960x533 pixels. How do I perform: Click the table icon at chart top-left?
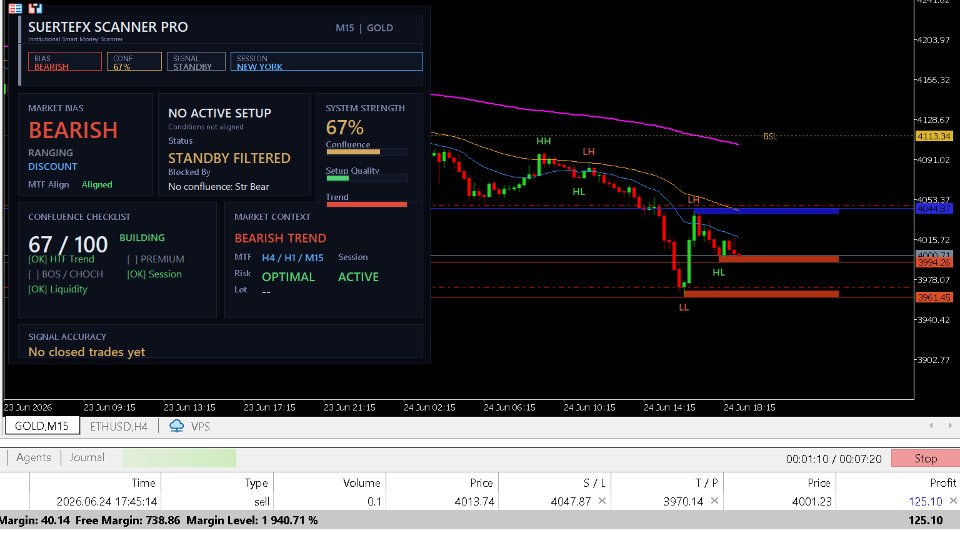(x=15, y=8)
